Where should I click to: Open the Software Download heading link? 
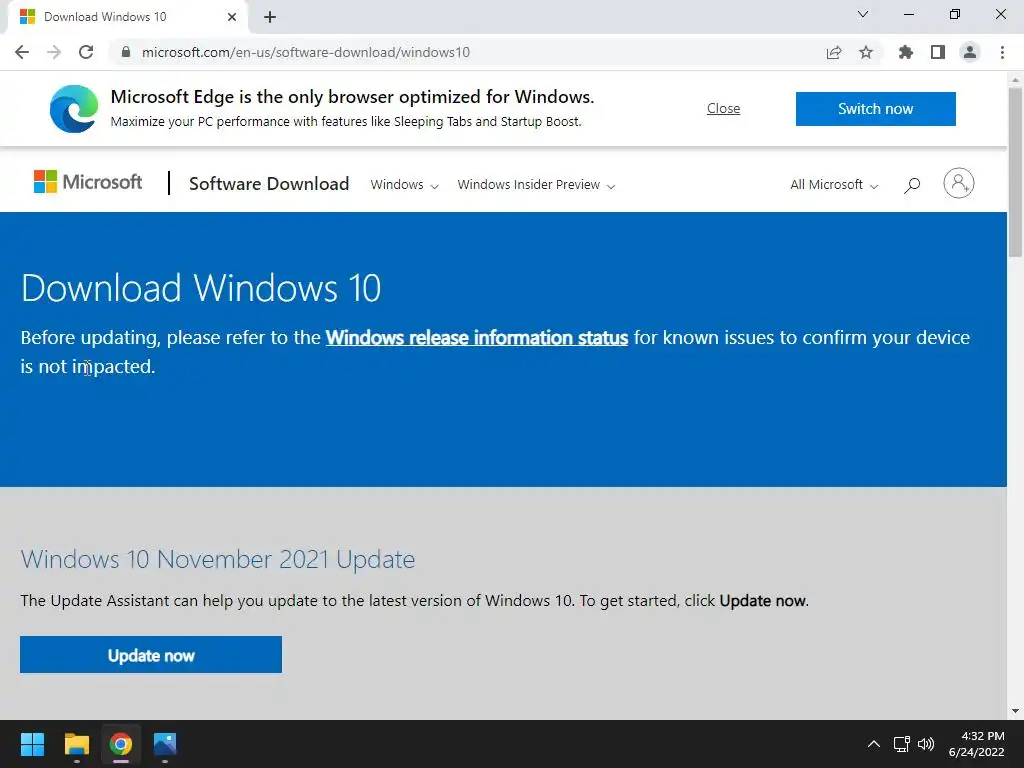pos(269,184)
